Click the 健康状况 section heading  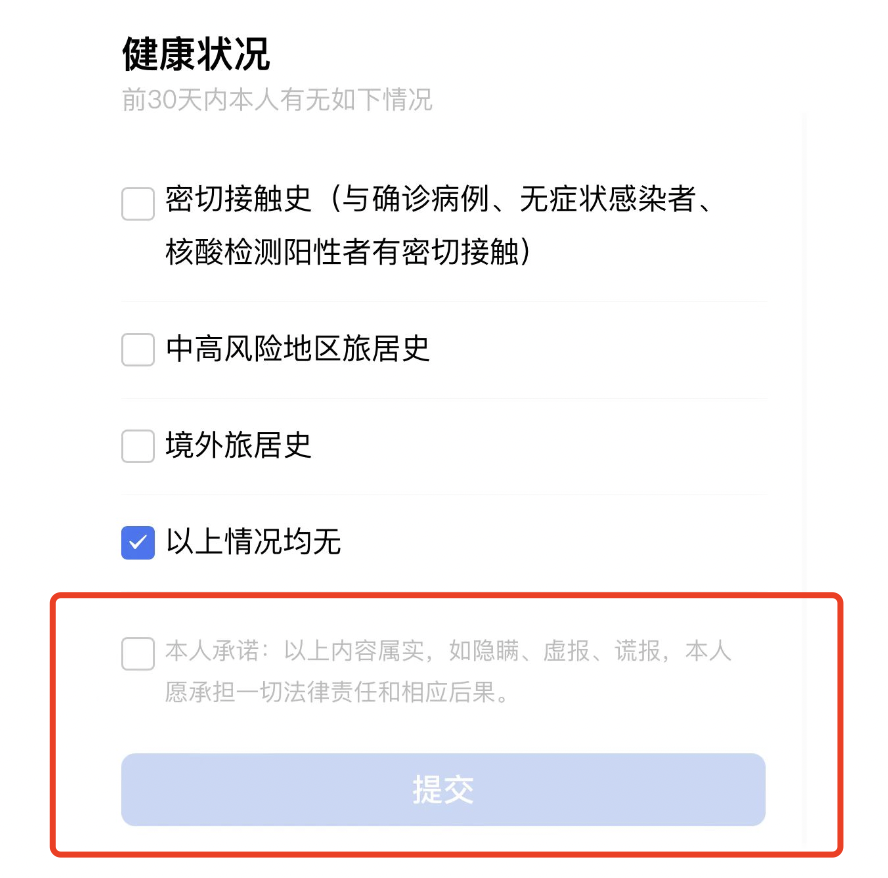[196, 54]
